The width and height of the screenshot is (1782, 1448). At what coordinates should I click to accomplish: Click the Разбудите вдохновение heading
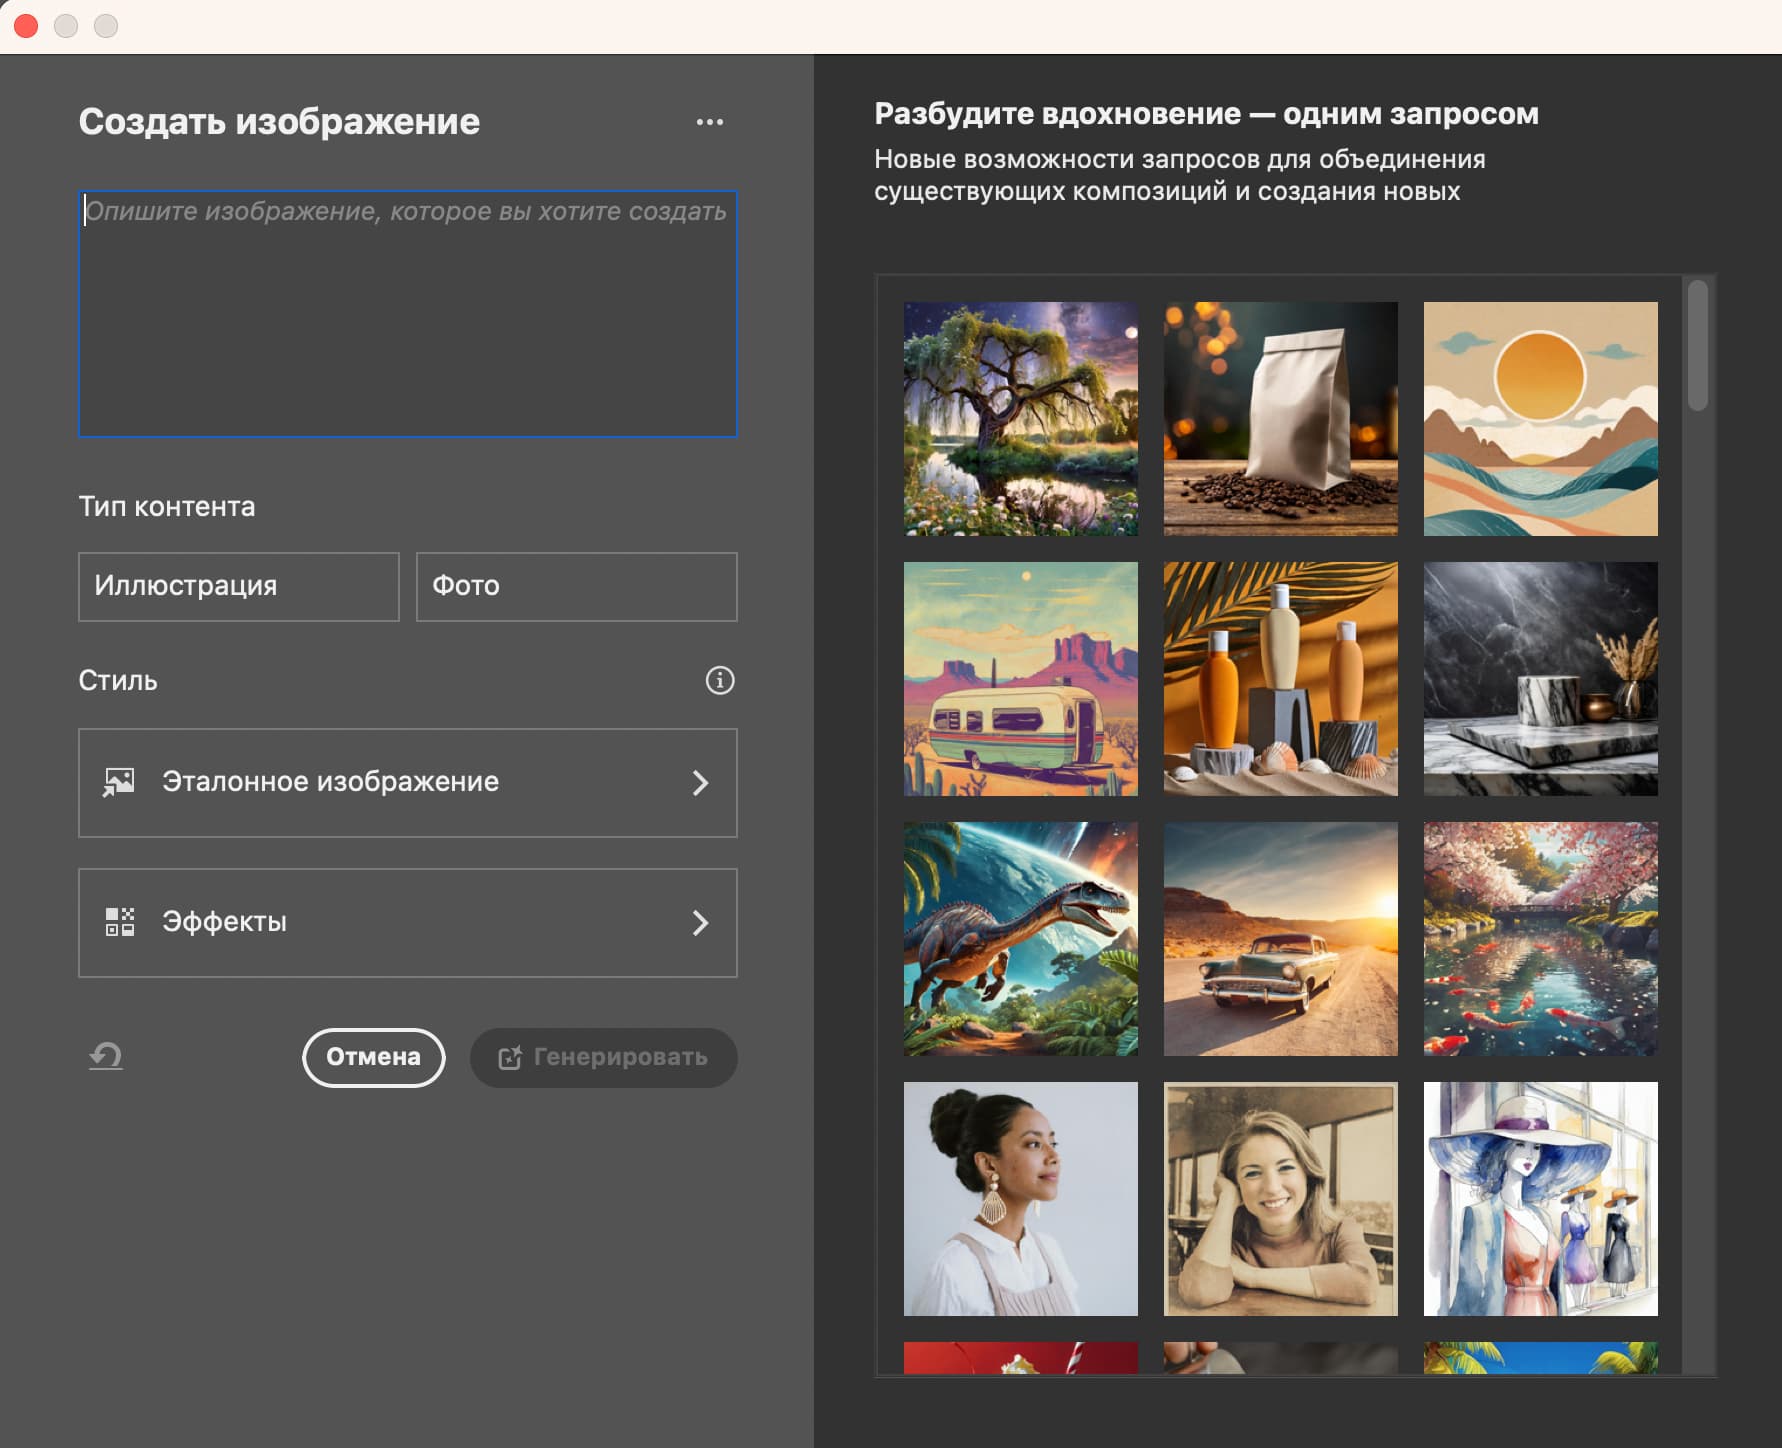(1206, 114)
